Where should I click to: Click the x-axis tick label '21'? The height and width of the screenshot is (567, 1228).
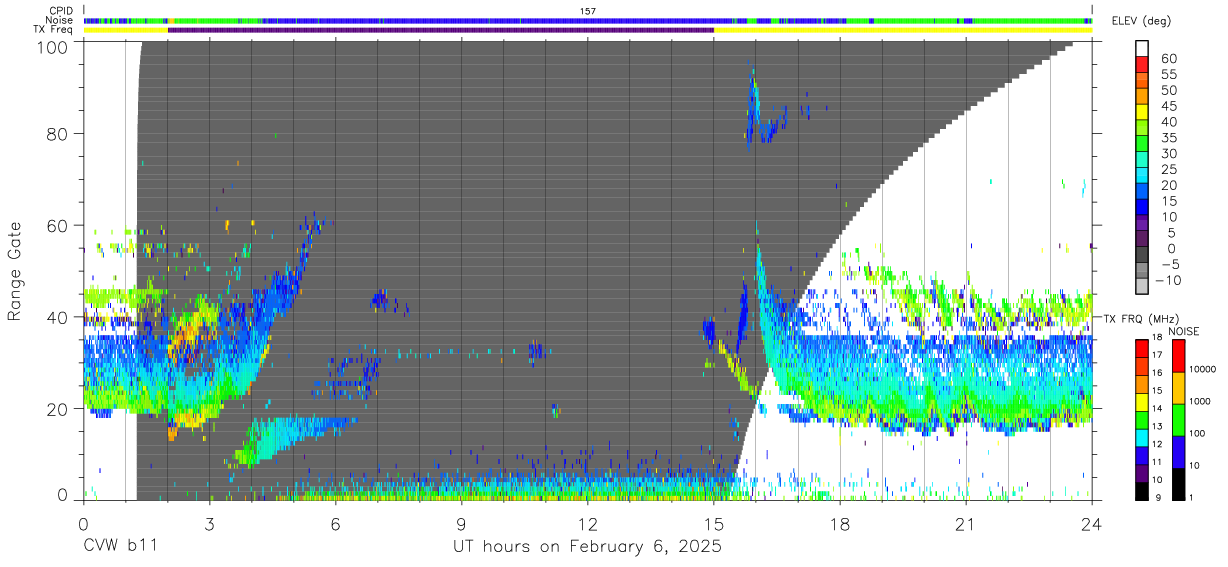965,523
